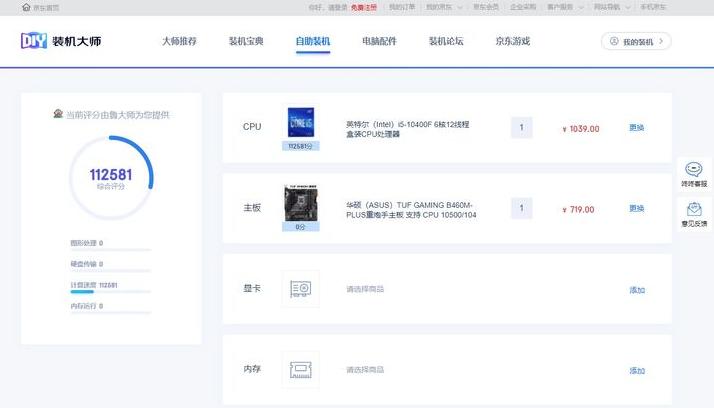Click 请选择商品 in the 内存 row

pyautogui.click(x=365, y=370)
